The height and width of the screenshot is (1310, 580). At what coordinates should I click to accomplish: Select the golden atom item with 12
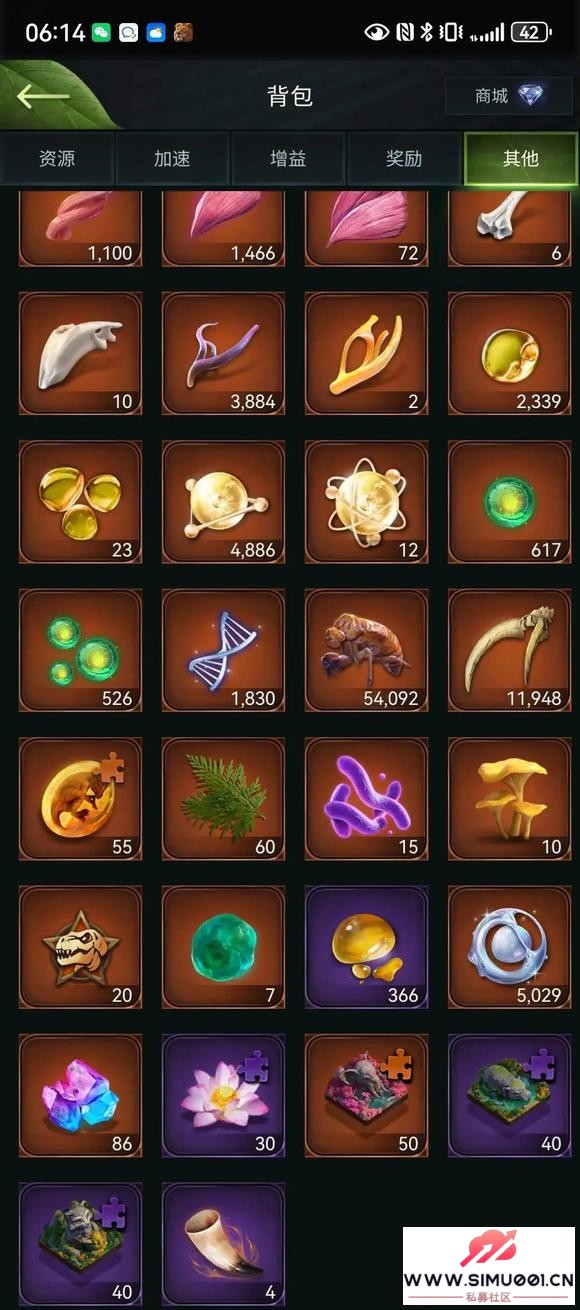click(367, 502)
